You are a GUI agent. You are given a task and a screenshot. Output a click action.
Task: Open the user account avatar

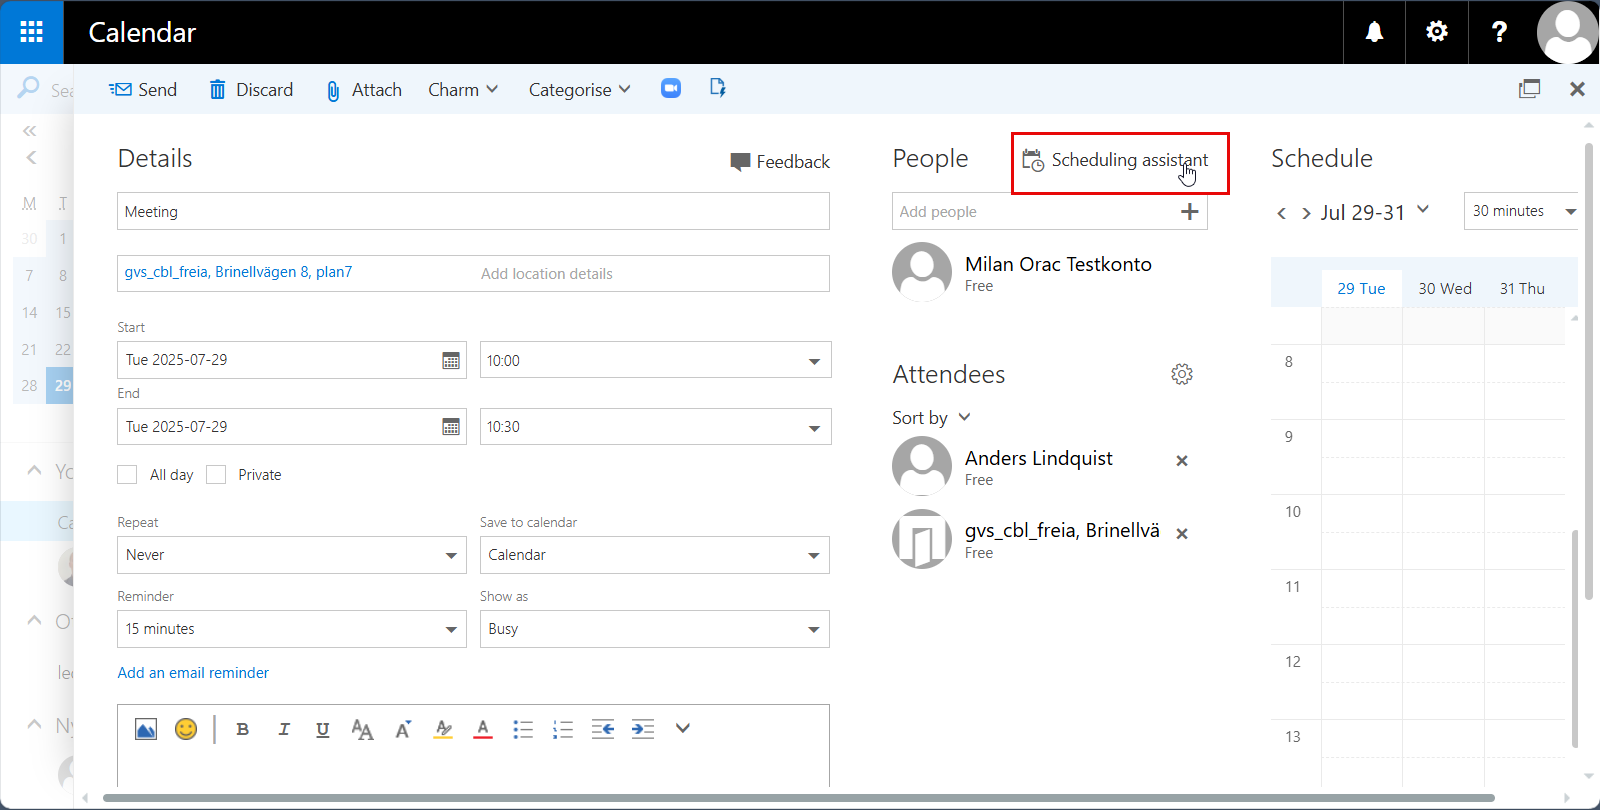1567,32
